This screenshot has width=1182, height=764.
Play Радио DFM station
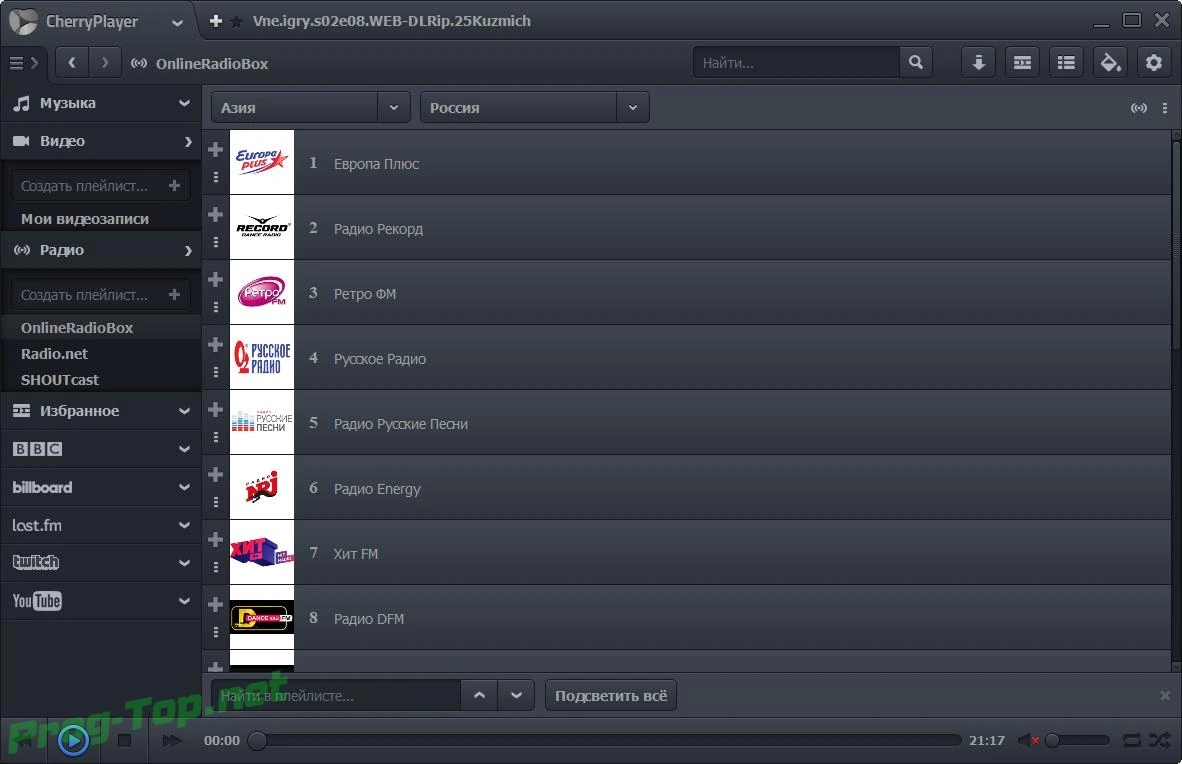[369, 618]
